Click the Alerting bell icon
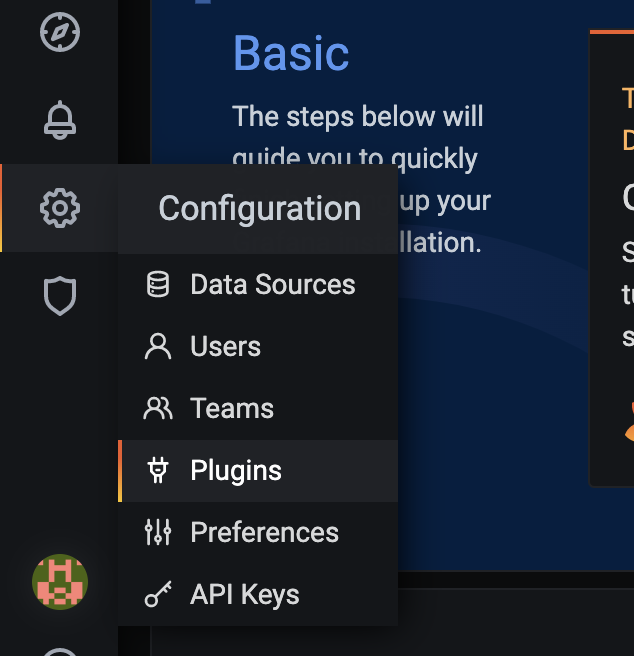This screenshot has width=634, height=656. [x=59, y=120]
